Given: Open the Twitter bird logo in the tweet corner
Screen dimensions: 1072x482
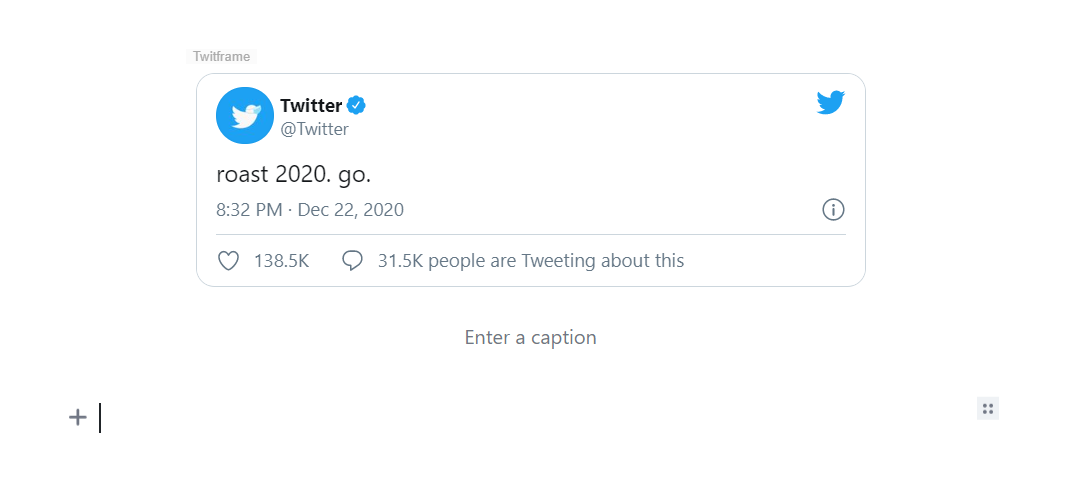Looking at the screenshot, I should click(830, 103).
